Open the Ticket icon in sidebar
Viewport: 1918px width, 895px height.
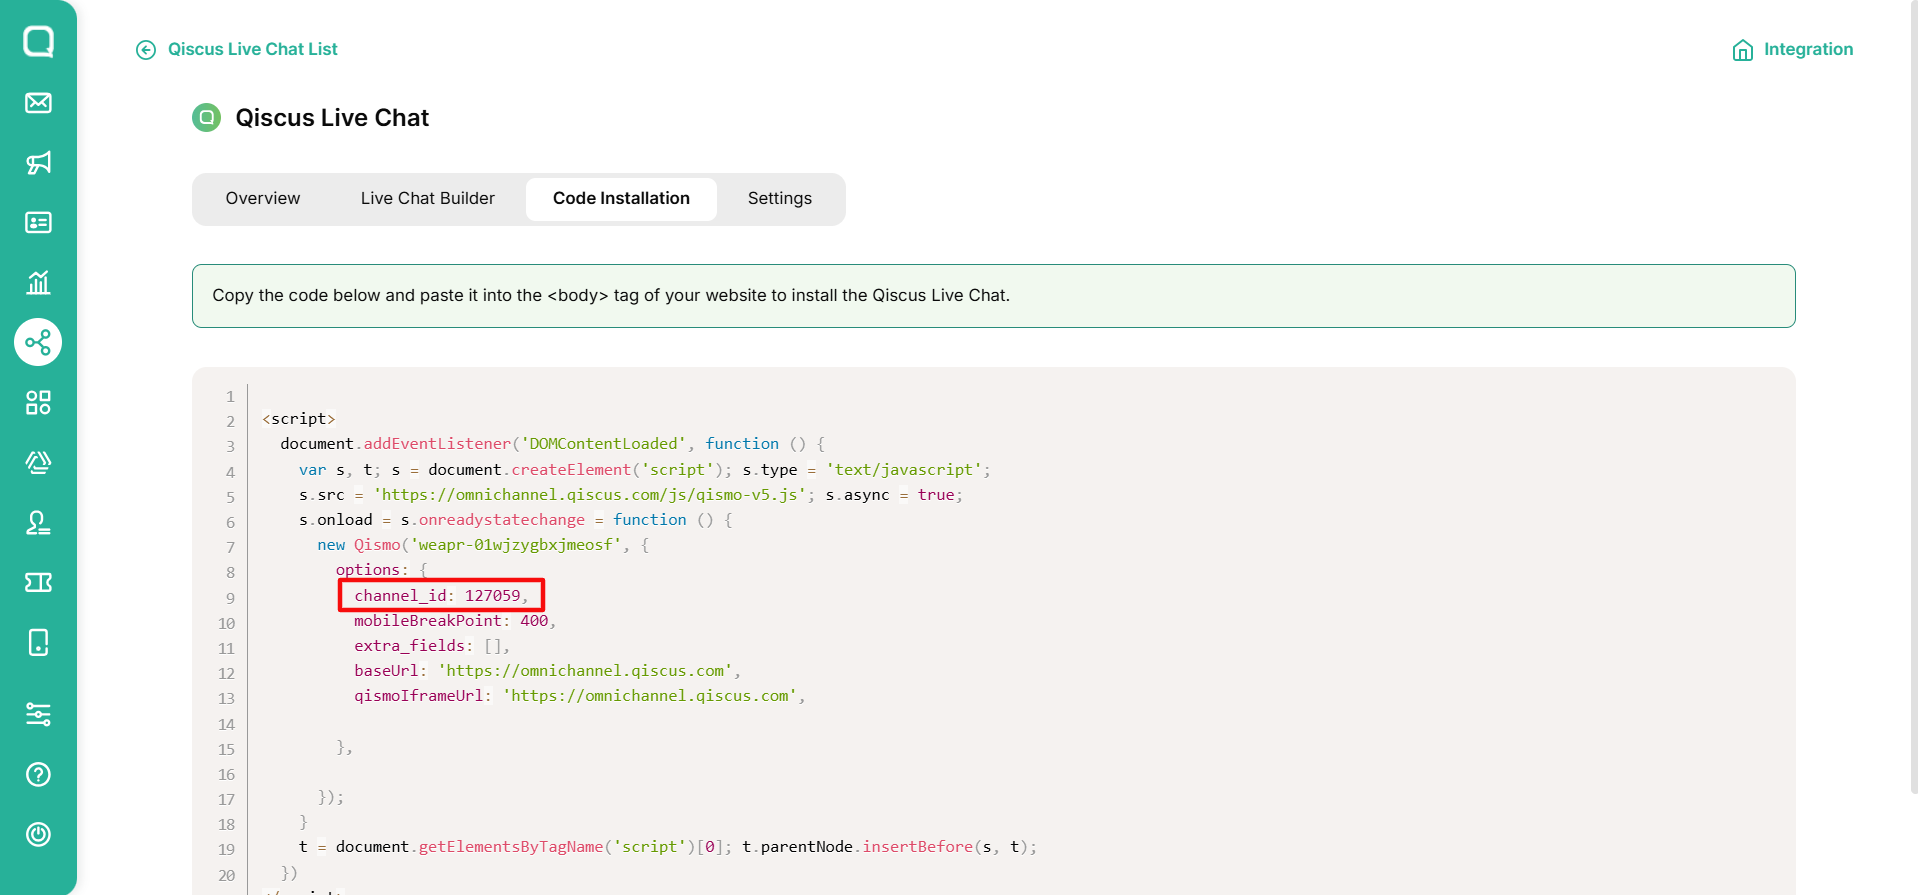38,582
